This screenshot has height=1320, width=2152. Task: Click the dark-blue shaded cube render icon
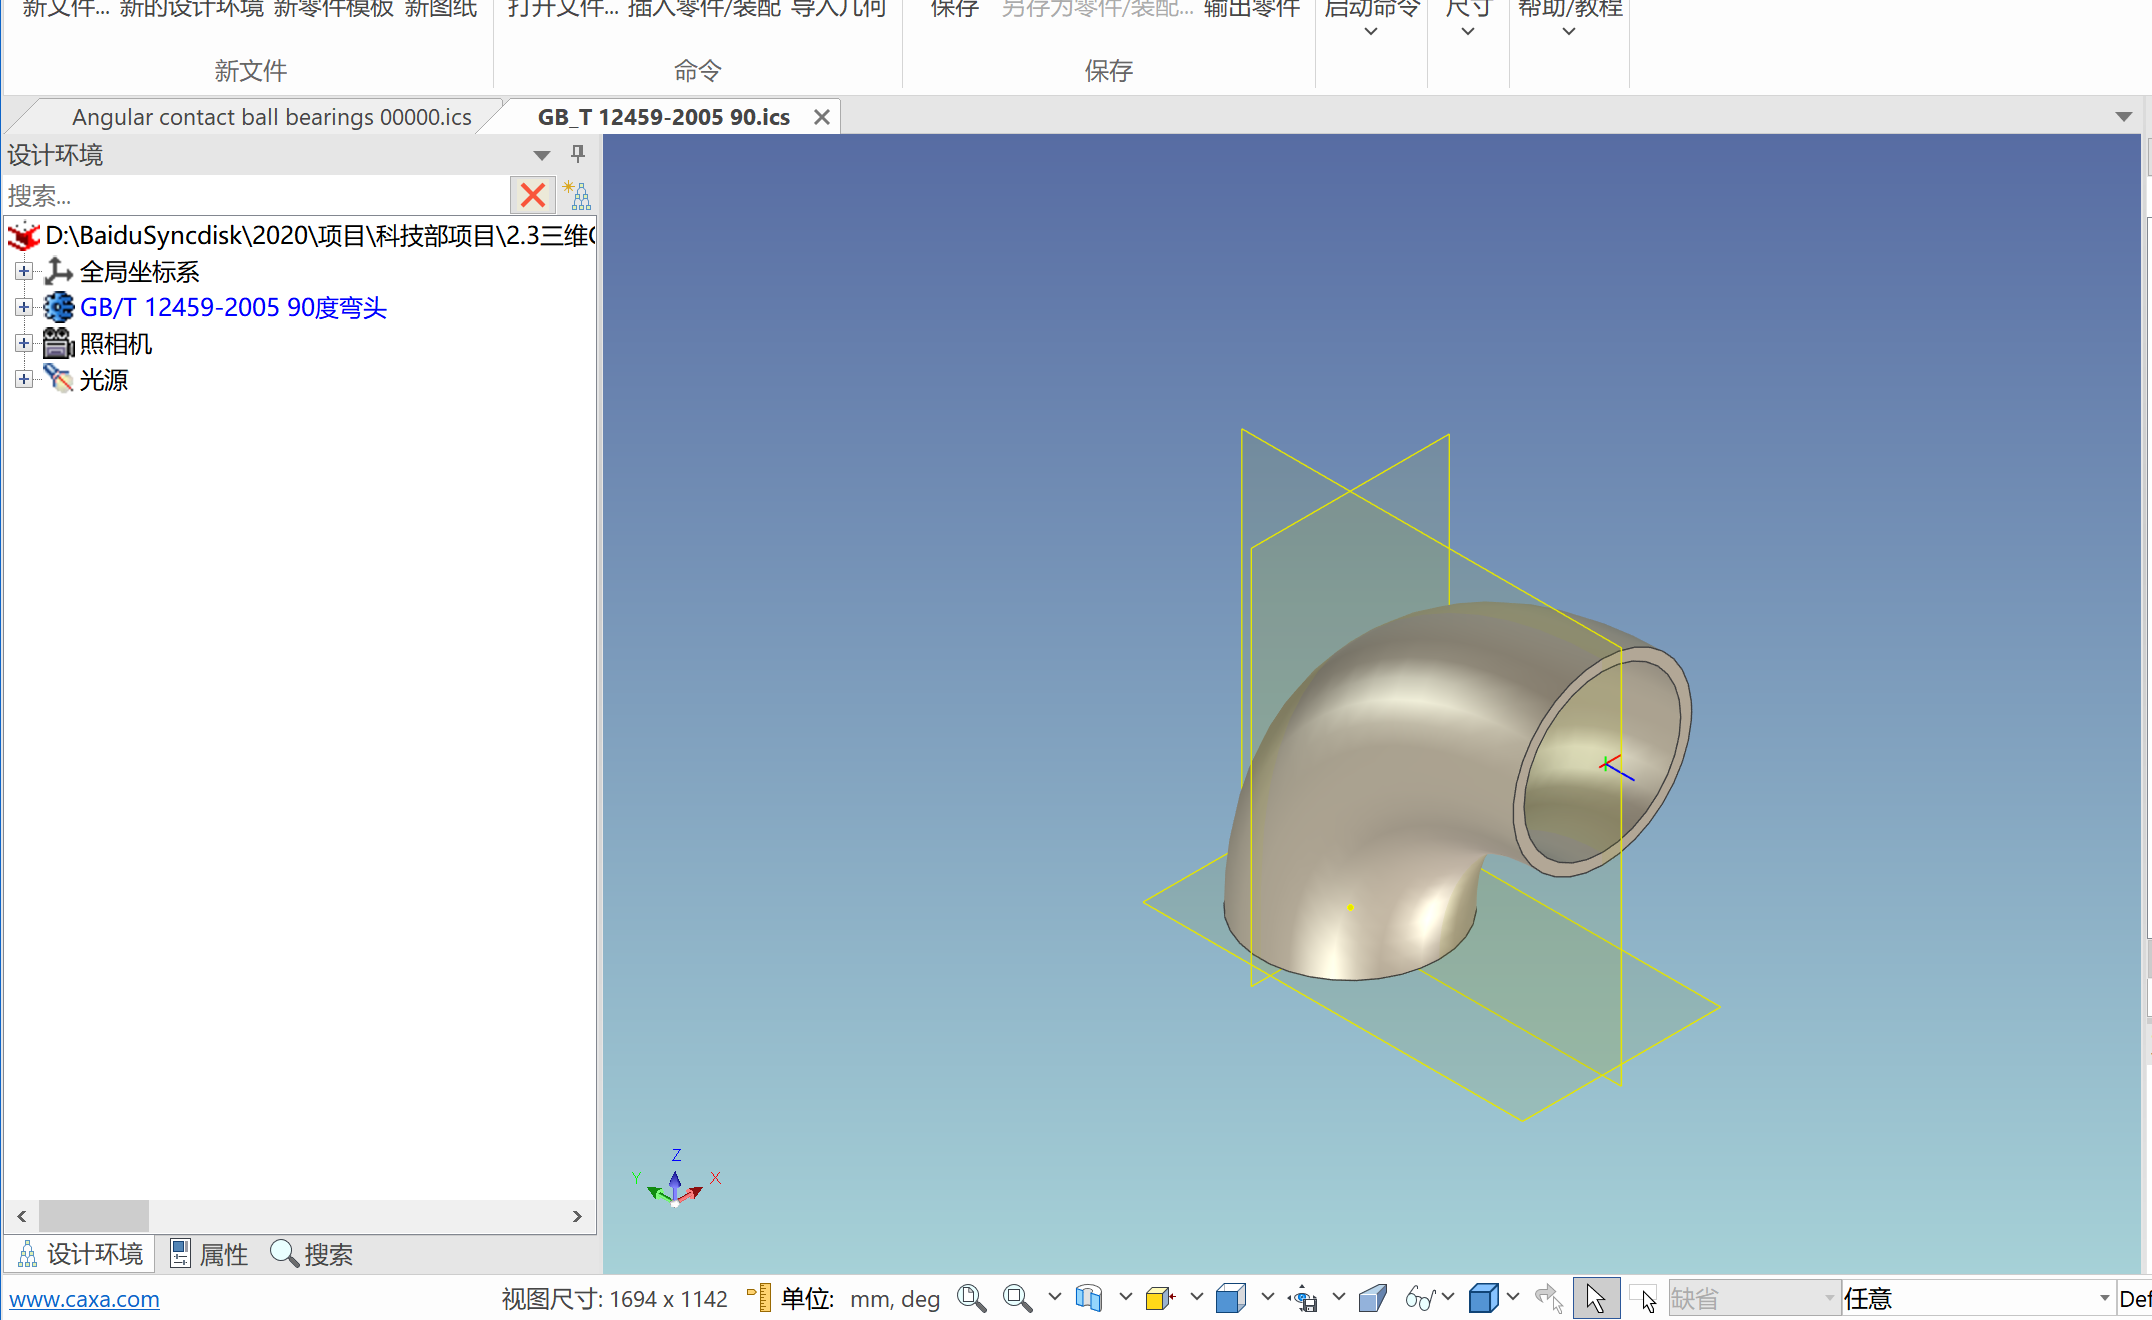click(1484, 1298)
